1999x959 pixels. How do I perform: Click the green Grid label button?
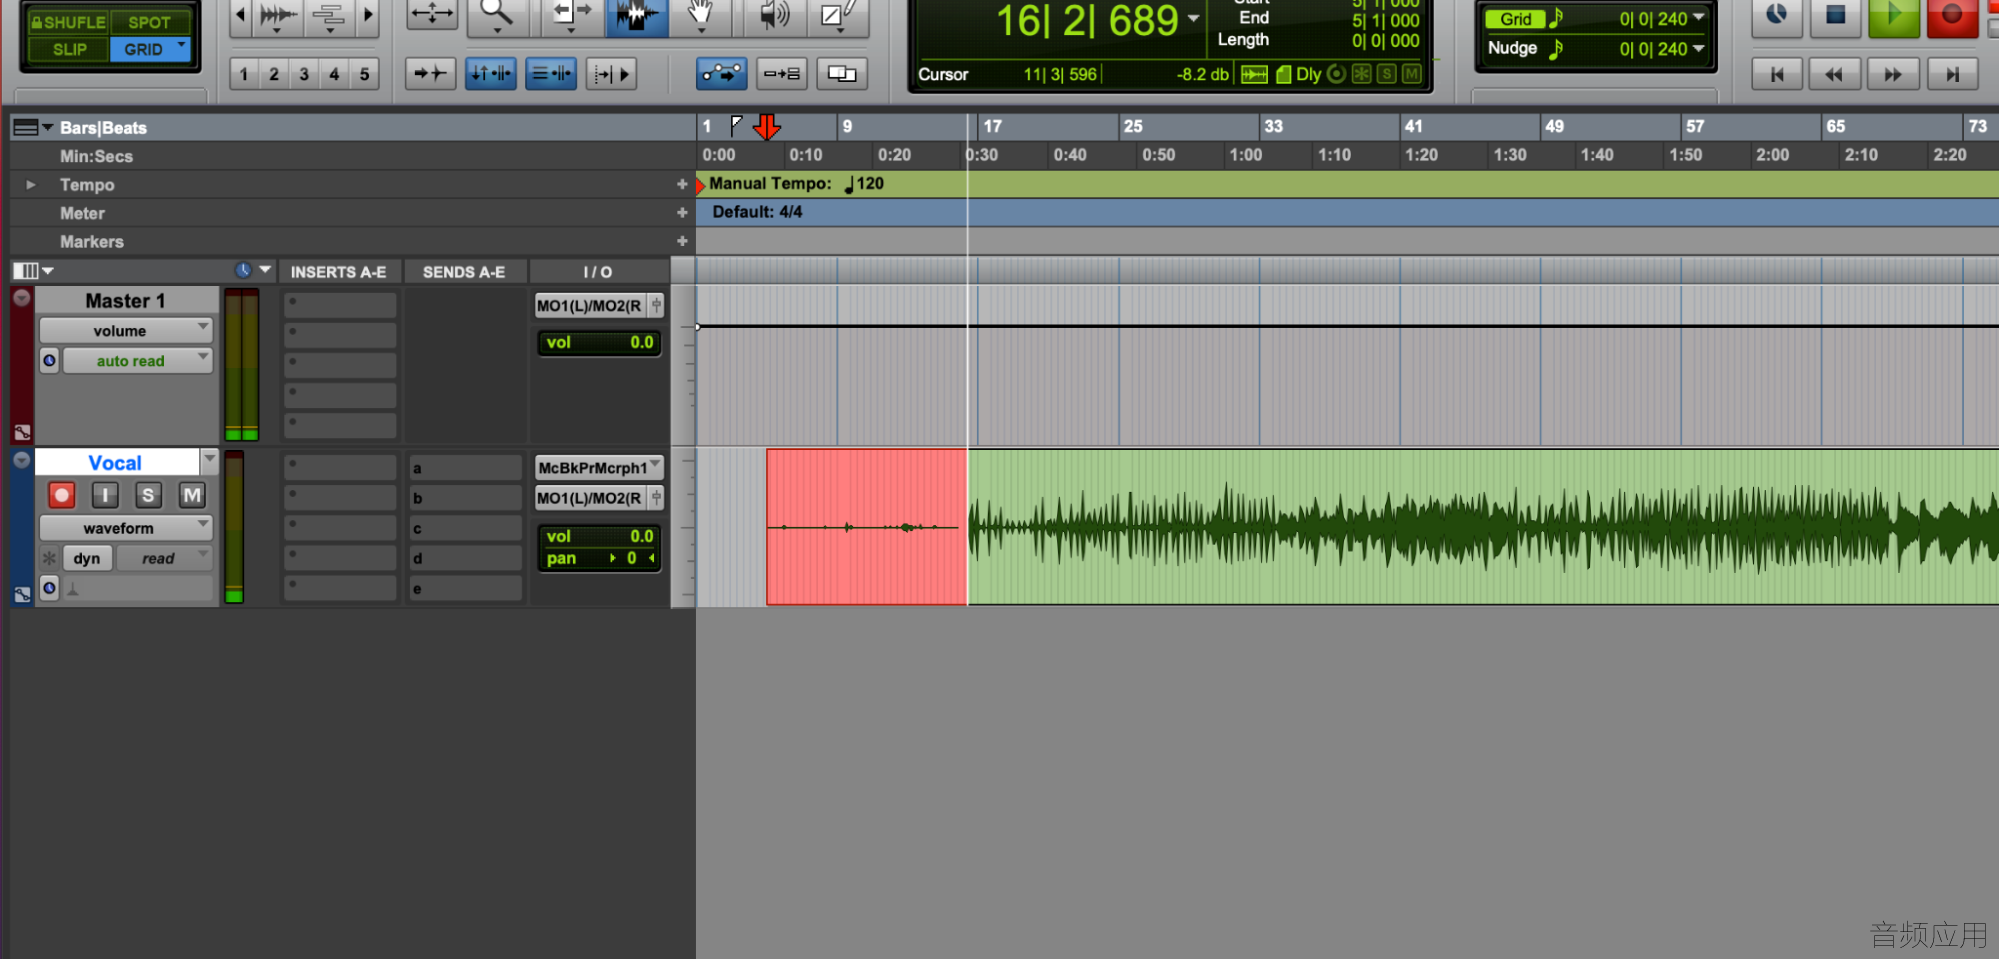coord(1516,19)
